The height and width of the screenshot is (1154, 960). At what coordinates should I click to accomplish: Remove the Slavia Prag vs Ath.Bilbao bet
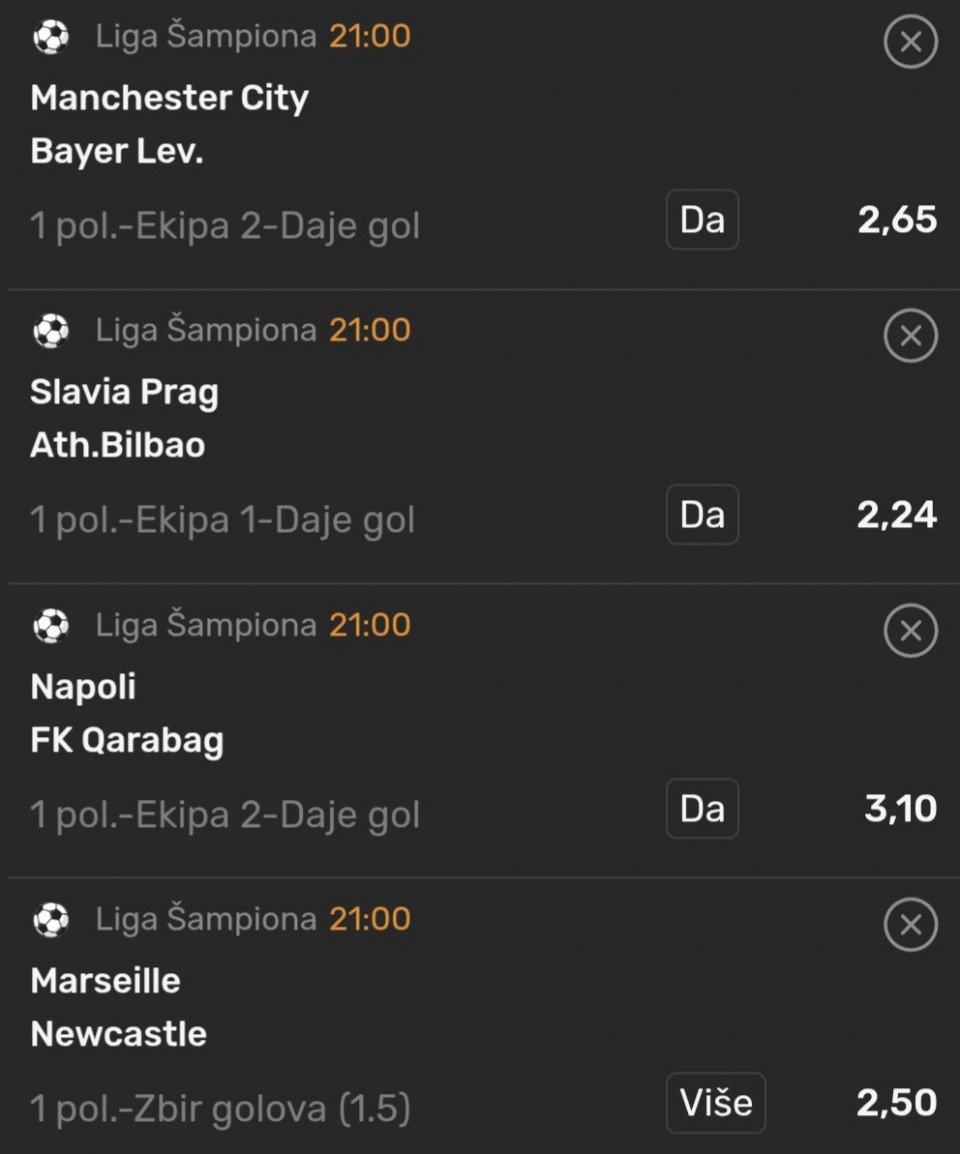coord(910,336)
